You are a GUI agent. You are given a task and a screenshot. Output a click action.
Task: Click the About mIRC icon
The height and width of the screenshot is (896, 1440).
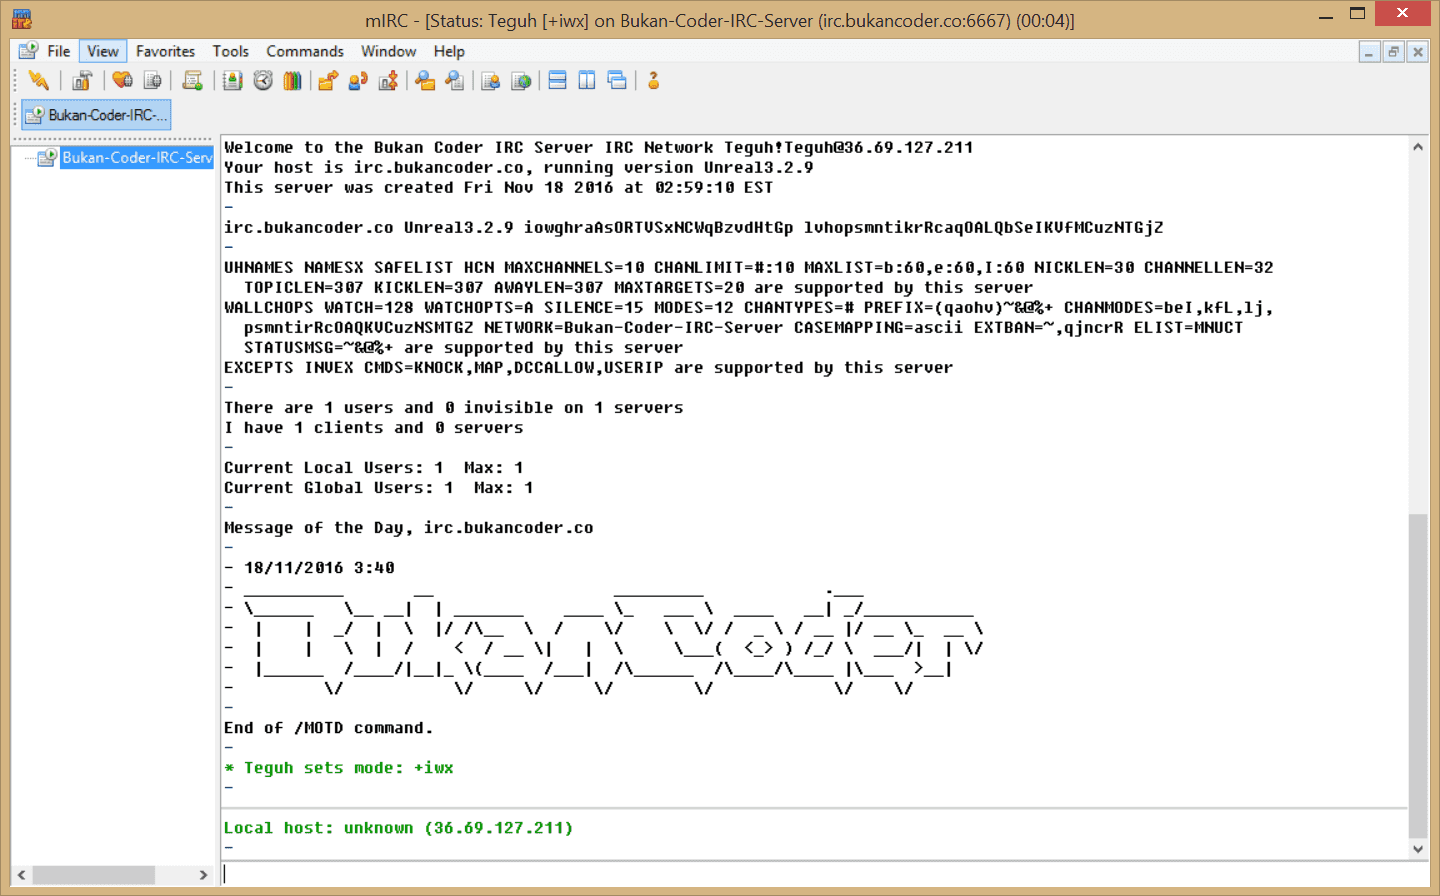point(653,81)
